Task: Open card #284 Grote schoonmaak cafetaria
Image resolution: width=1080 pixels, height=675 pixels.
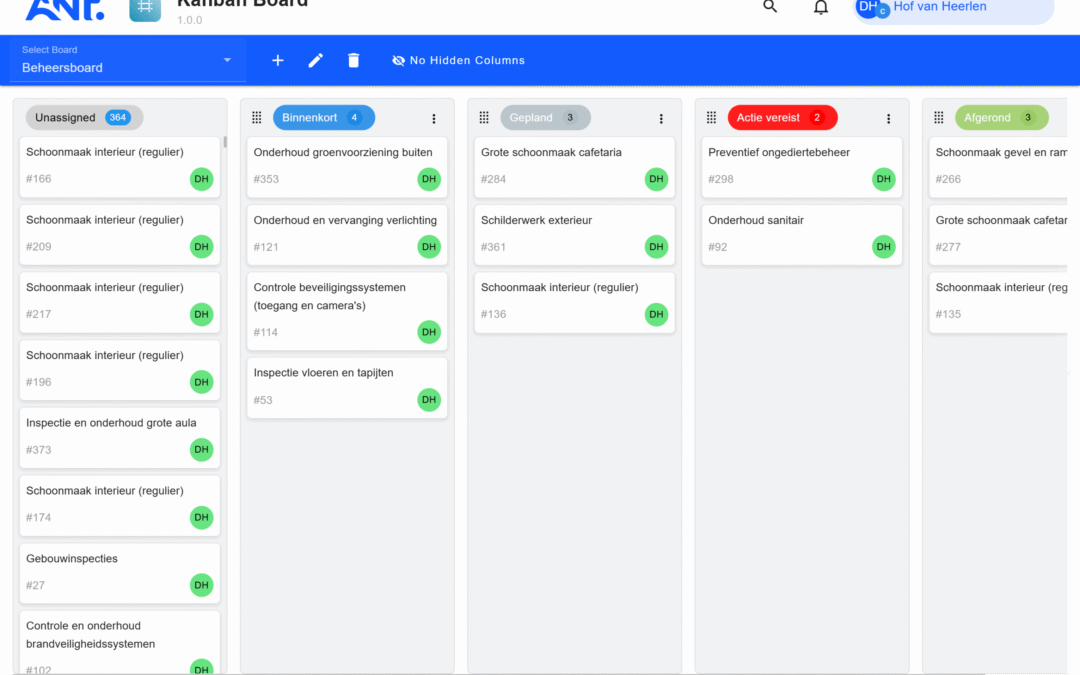Action: tap(574, 167)
